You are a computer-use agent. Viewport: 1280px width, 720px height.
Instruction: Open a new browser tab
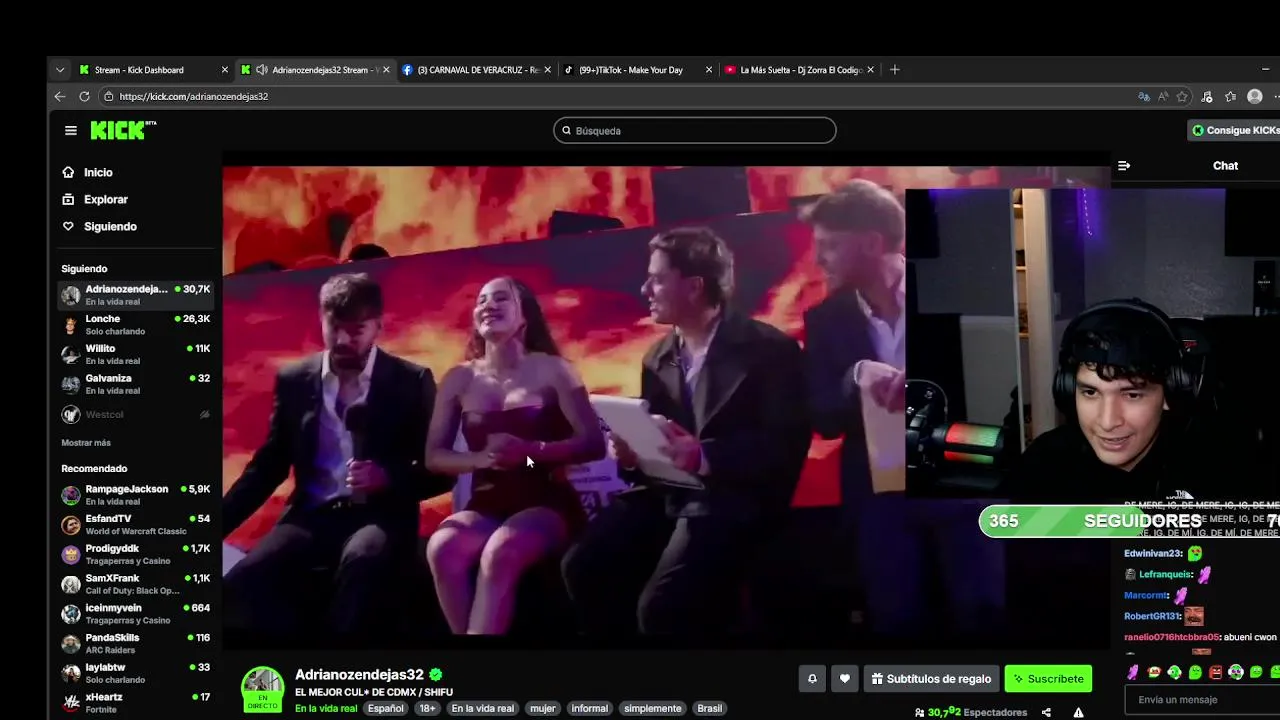point(895,70)
